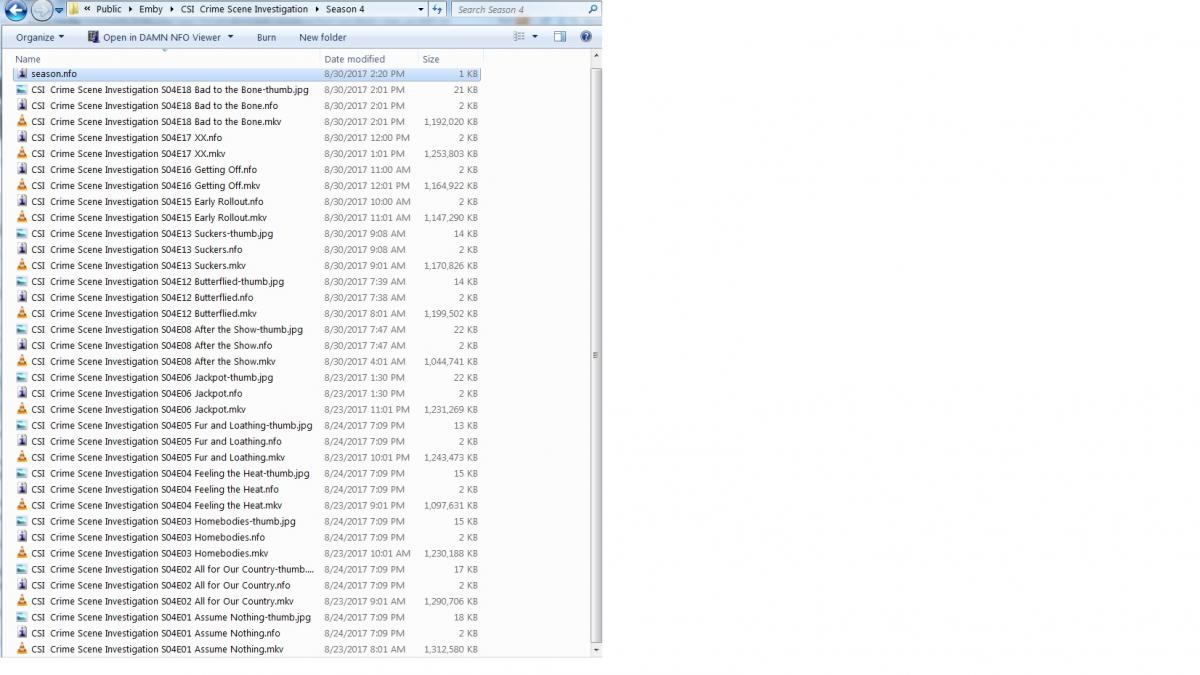Viewport: 1200px width, 675px height.
Task: Click the NFO icon of S04E08 After the Show.nfo
Action: pos(22,346)
